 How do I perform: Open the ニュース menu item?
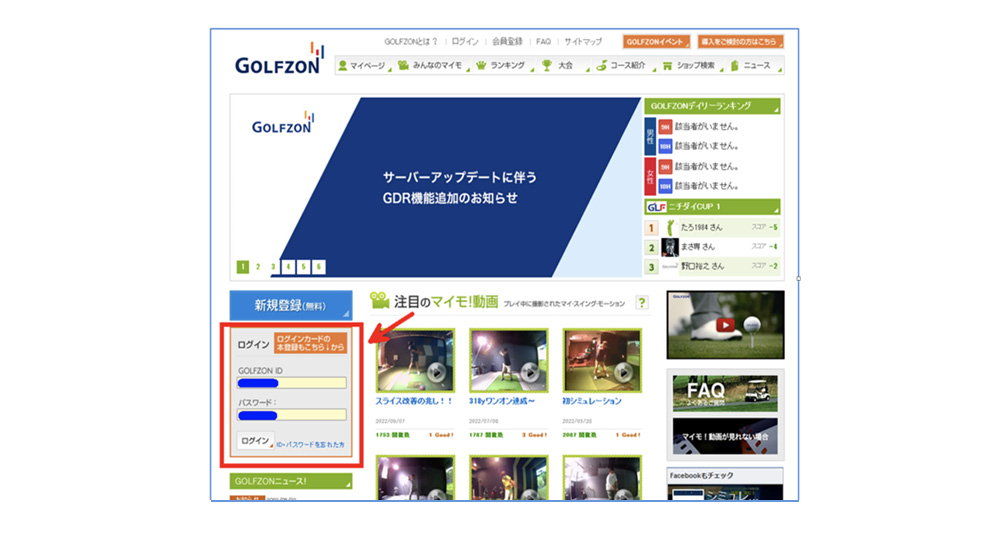pyautogui.click(x=754, y=66)
